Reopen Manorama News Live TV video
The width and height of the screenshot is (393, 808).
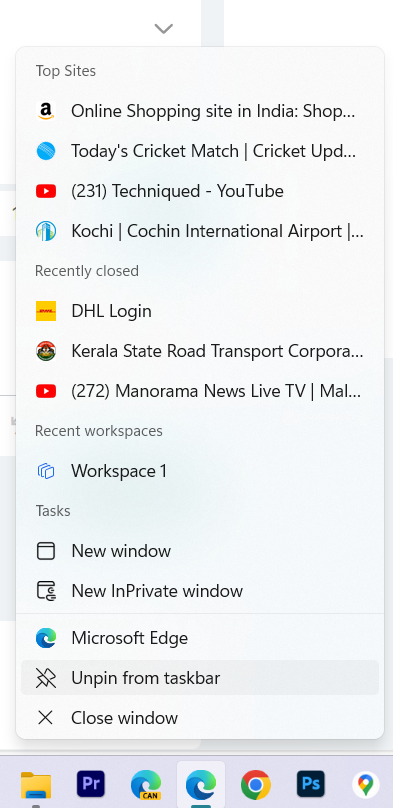click(200, 392)
